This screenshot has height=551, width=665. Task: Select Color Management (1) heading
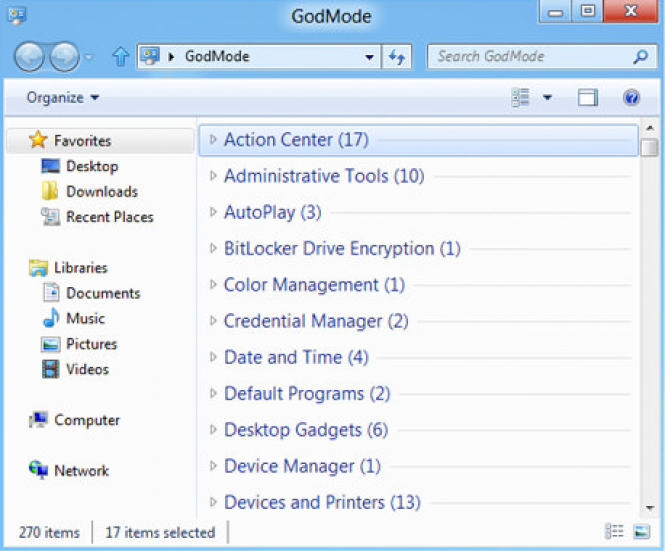click(x=314, y=285)
